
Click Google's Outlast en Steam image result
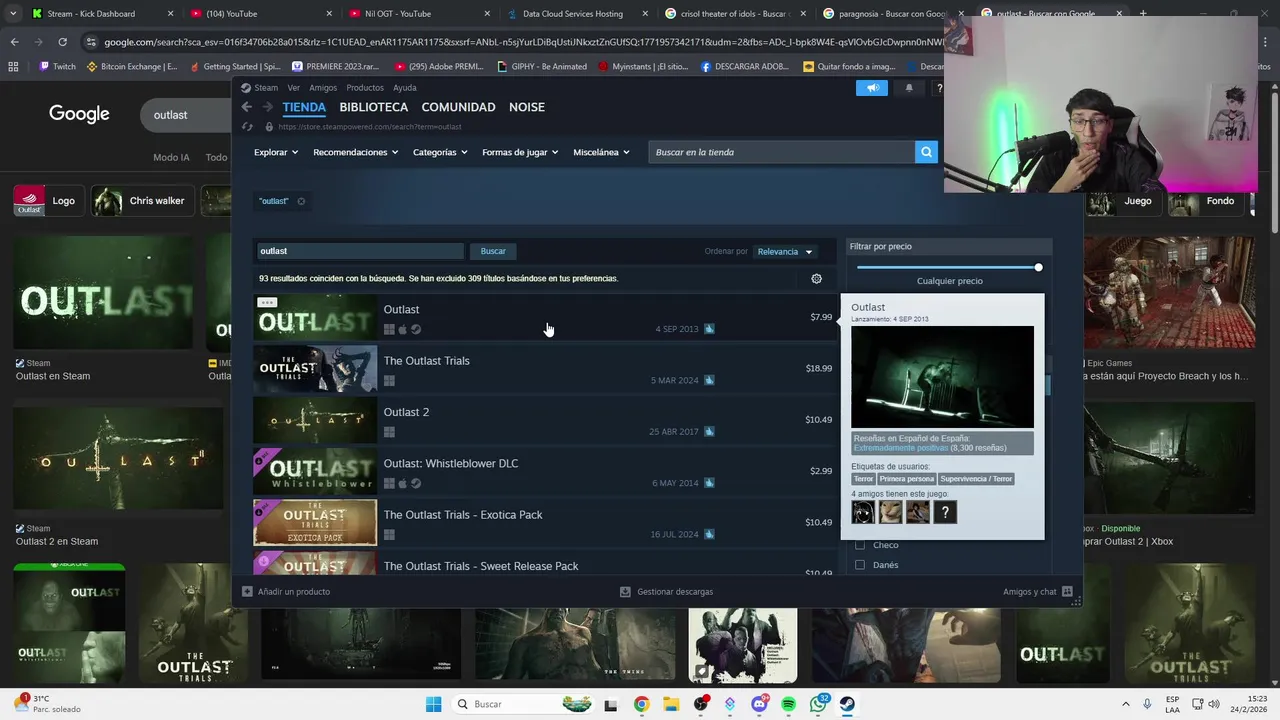[x=103, y=294]
